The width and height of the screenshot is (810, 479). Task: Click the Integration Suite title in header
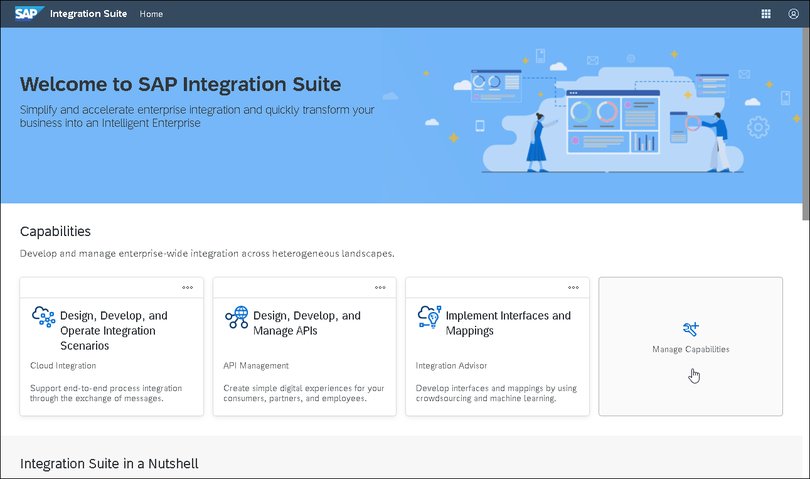88,14
